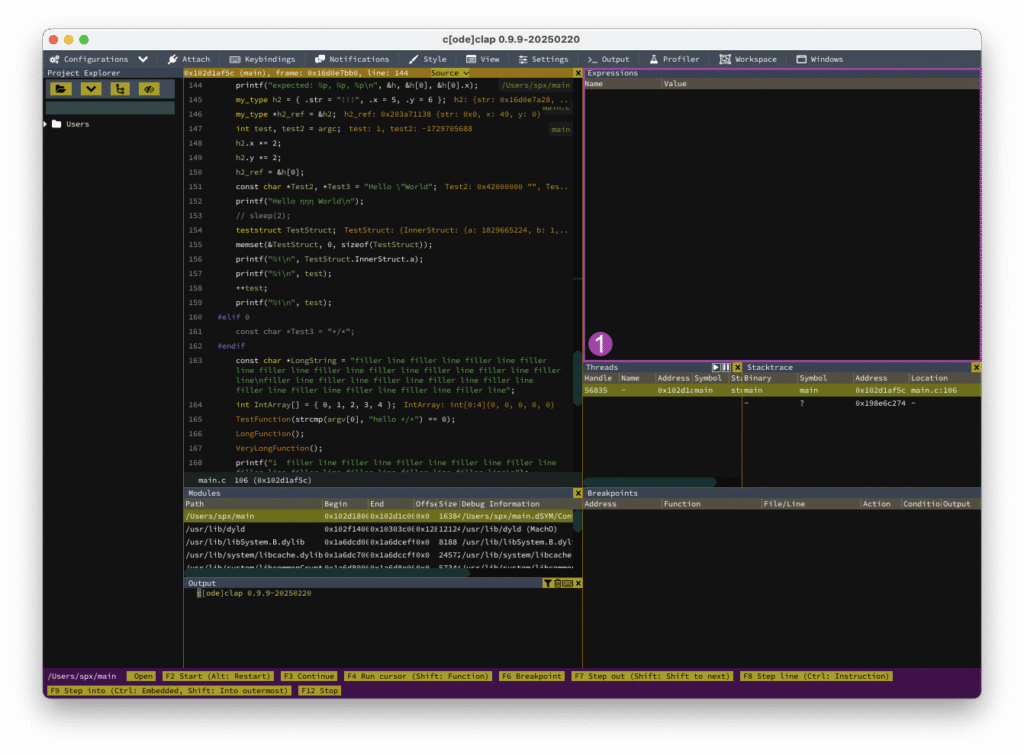Click the Threads horizontal scrollbar
Screen dimensions: 1024x755
(650, 483)
